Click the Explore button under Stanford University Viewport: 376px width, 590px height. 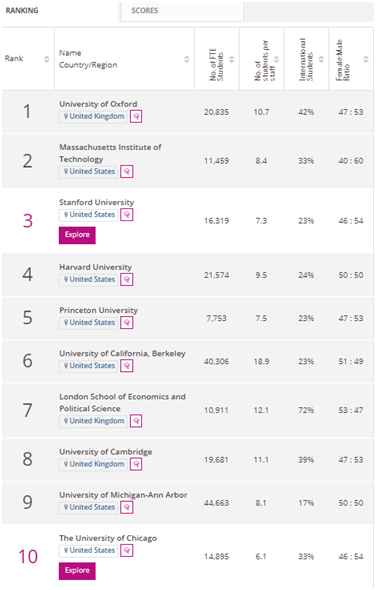[77, 235]
